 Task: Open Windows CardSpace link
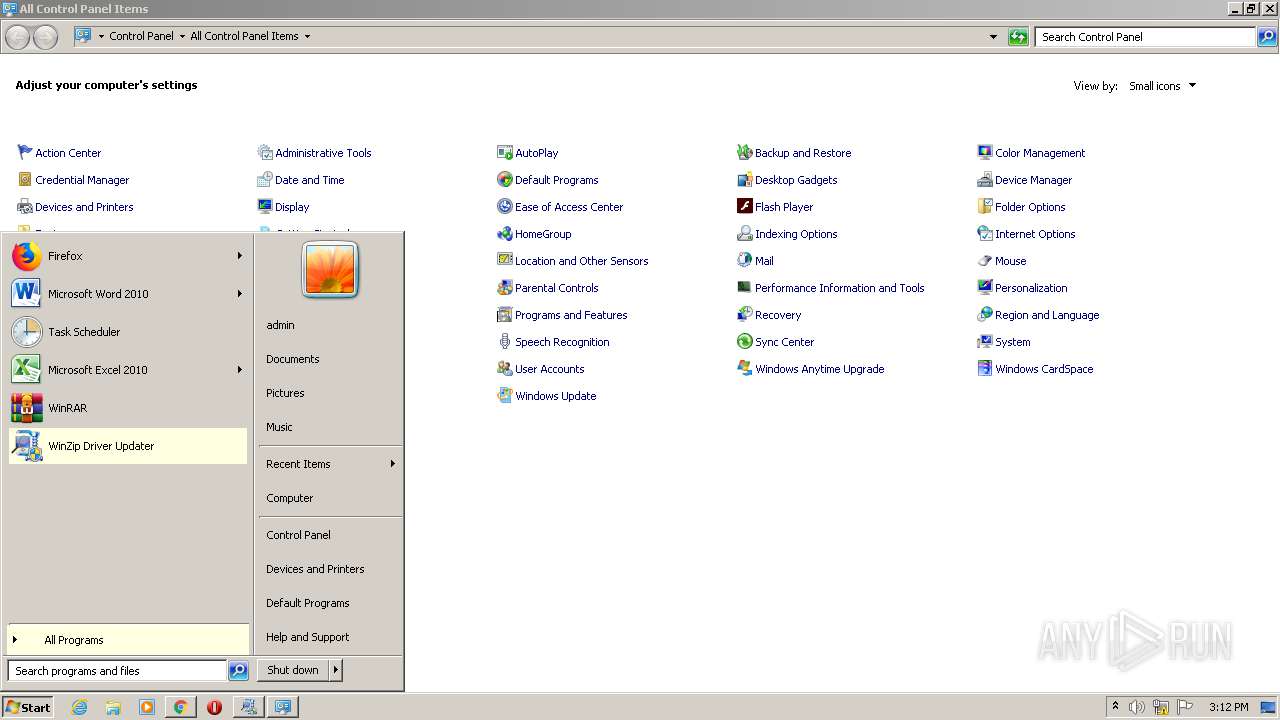(1044, 369)
